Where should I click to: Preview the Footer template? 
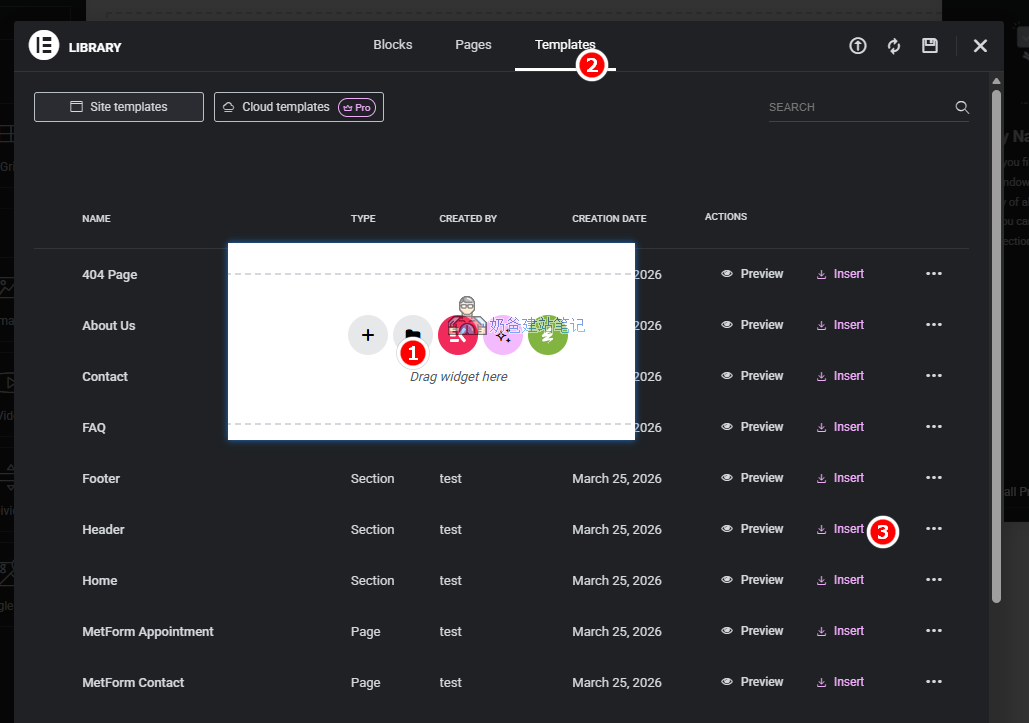click(752, 478)
